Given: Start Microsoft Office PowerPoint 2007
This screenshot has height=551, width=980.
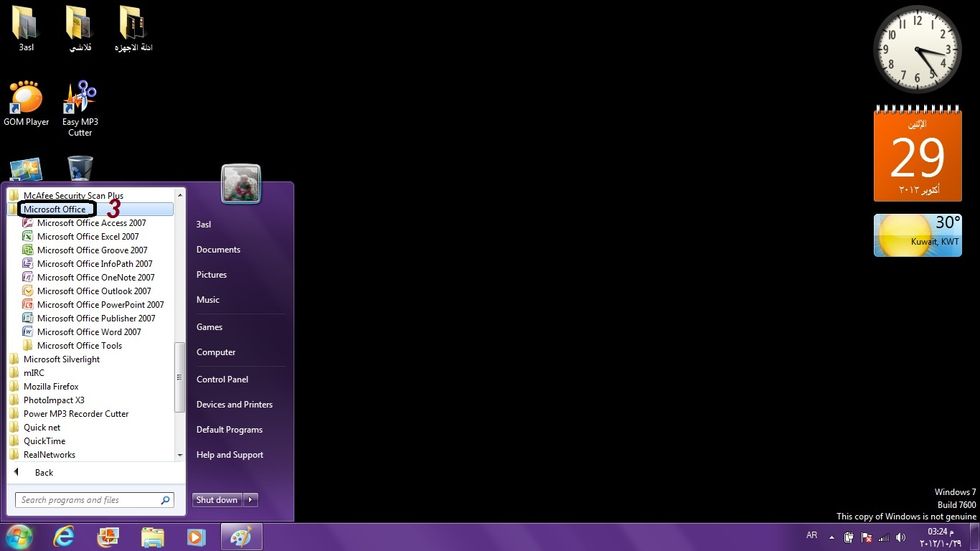Looking at the screenshot, I should [x=100, y=305].
